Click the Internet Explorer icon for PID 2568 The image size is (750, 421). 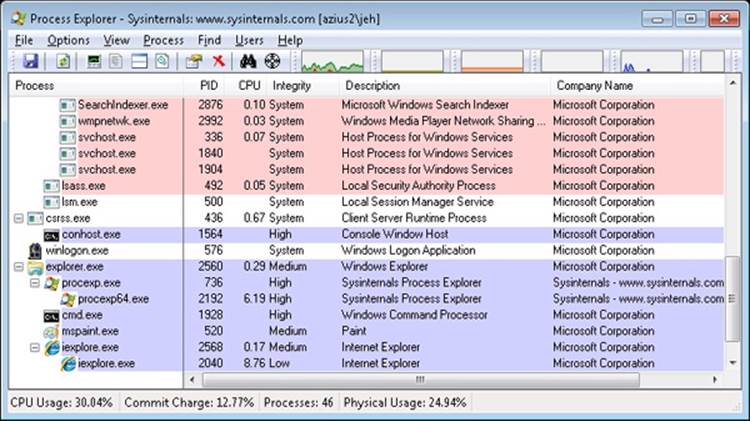pos(51,348)
